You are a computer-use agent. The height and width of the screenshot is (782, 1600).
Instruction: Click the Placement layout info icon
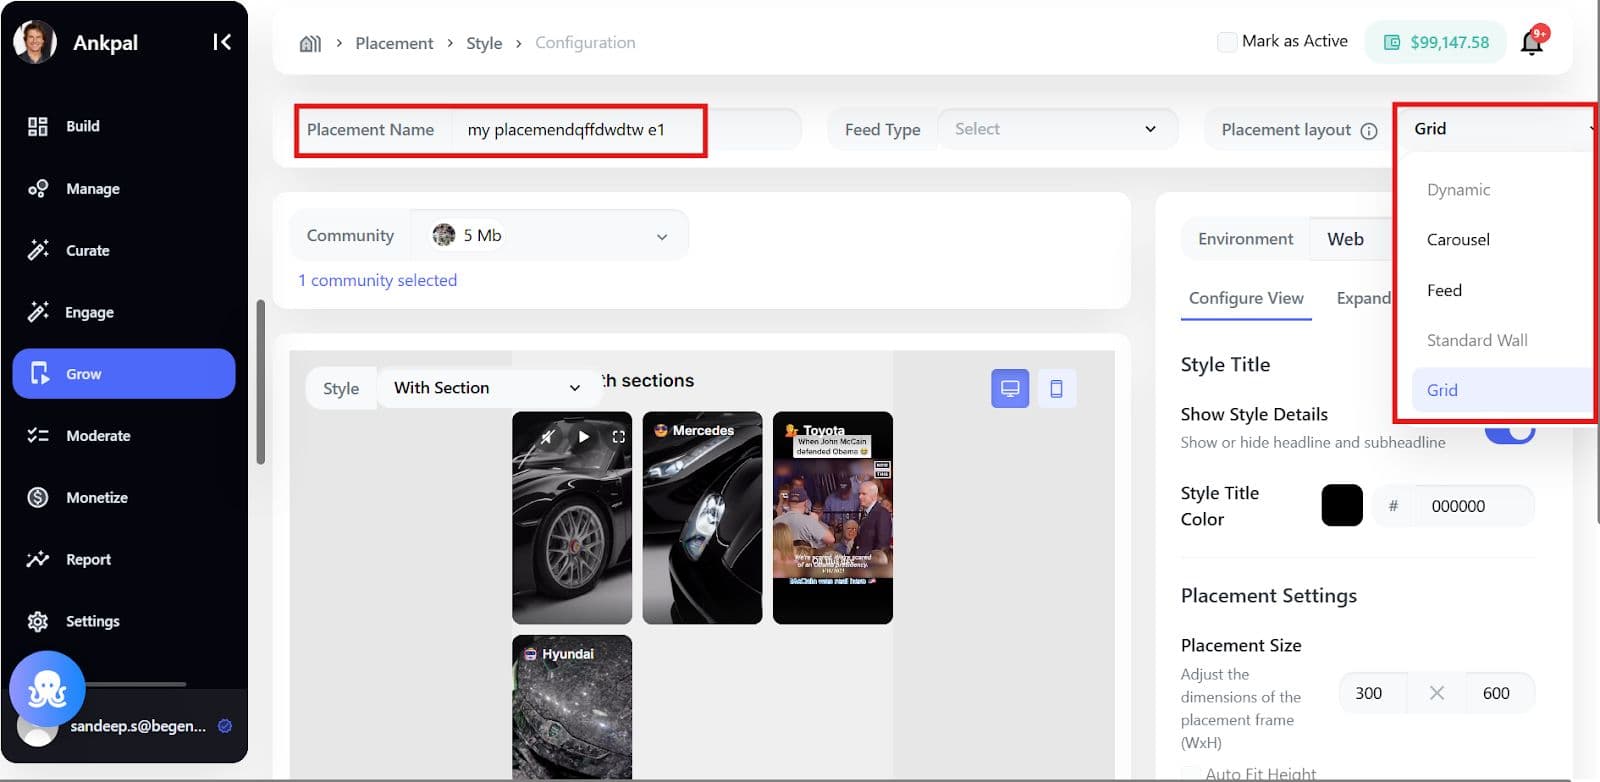(x=1369, y=131)
